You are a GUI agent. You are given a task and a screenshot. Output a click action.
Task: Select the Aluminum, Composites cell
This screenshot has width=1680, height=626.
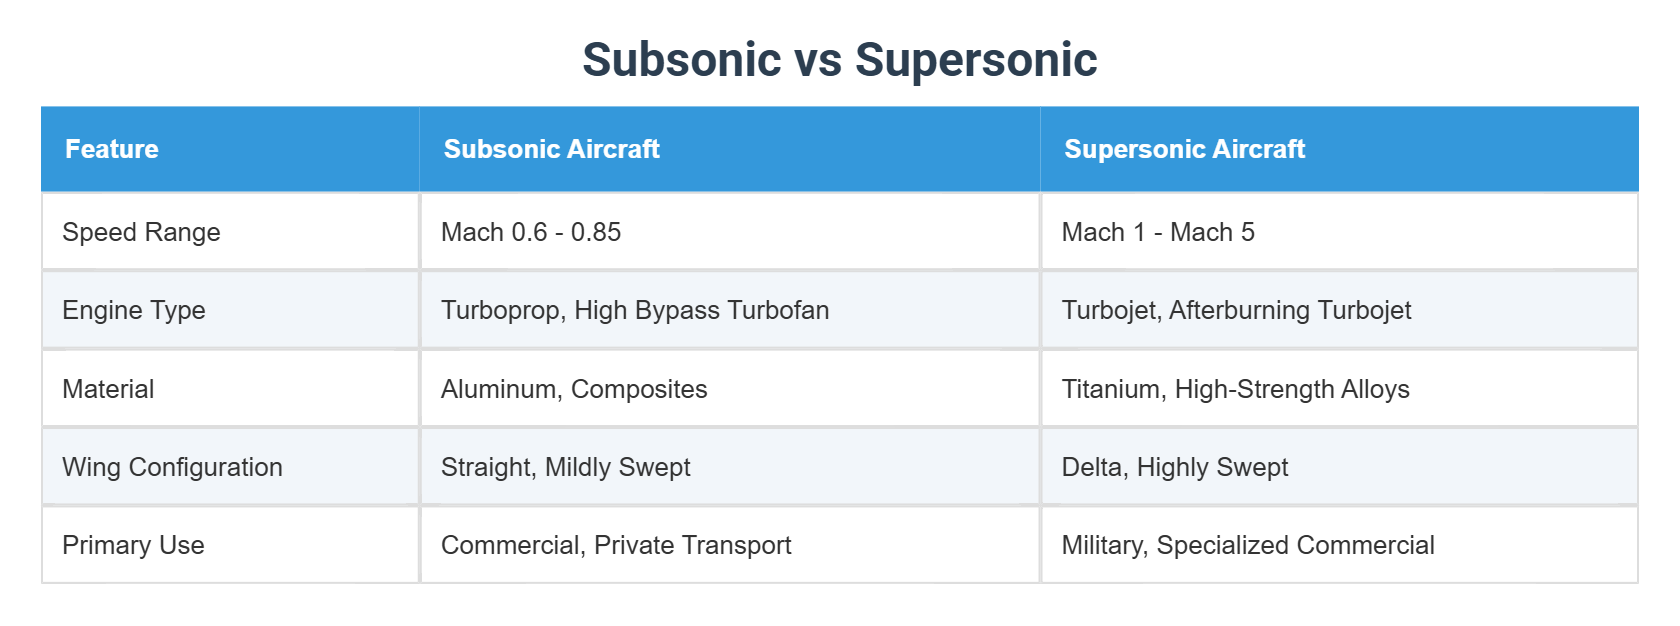tap(574, 389)
